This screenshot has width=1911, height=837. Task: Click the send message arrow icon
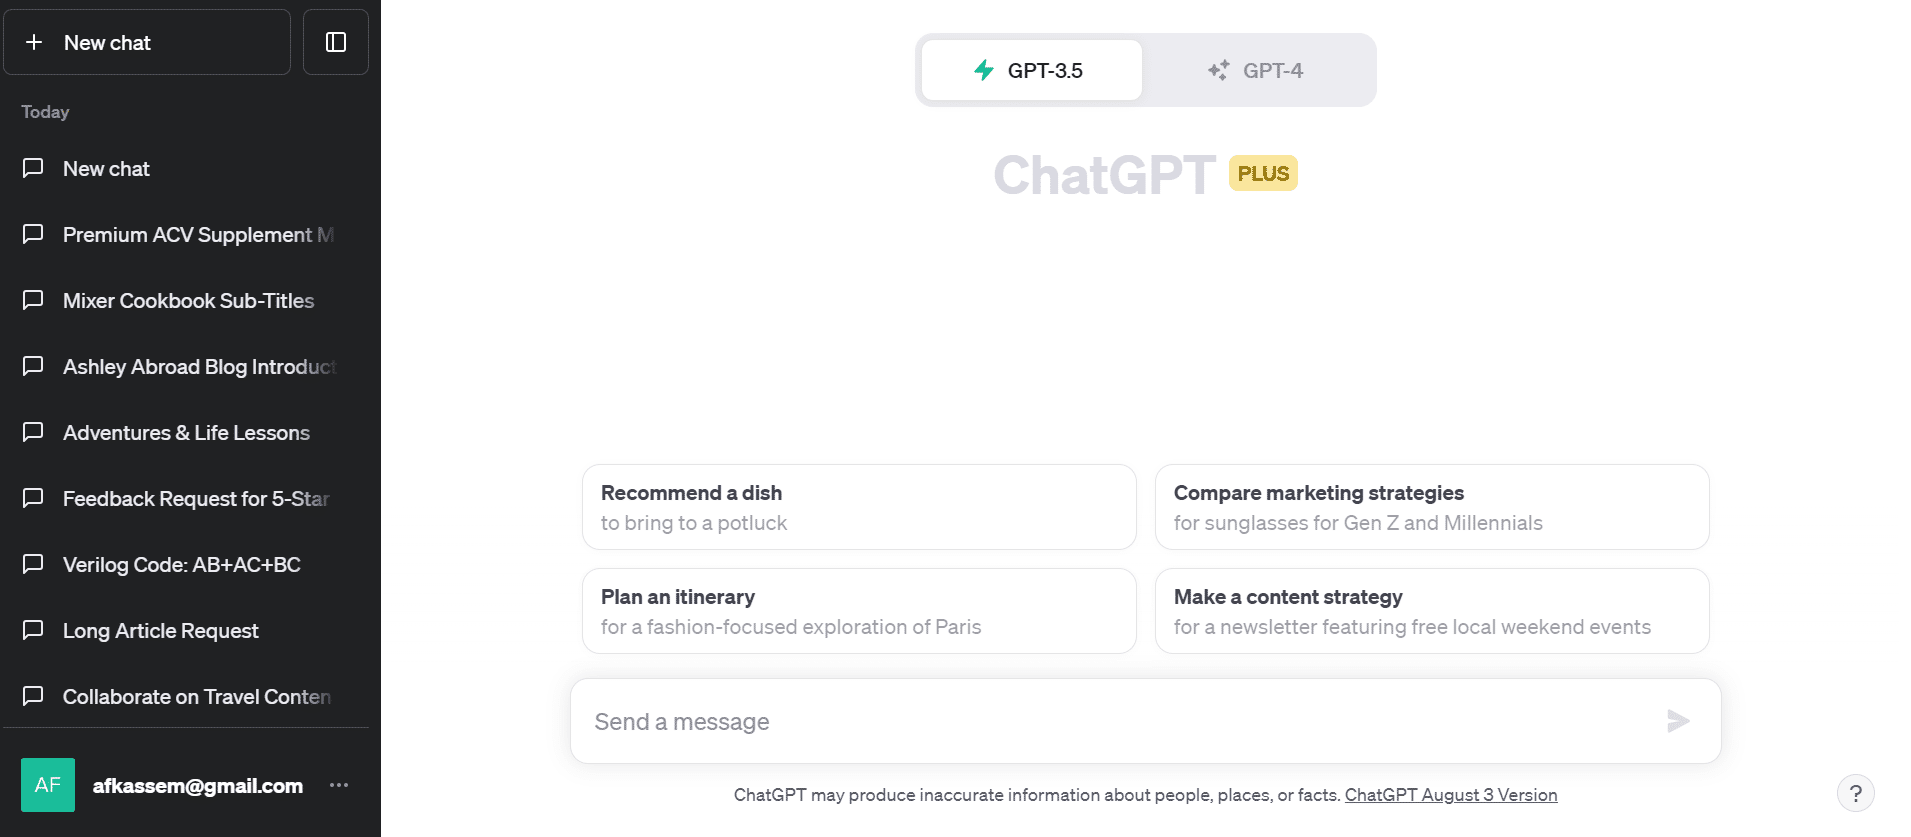click(1678, 721)
